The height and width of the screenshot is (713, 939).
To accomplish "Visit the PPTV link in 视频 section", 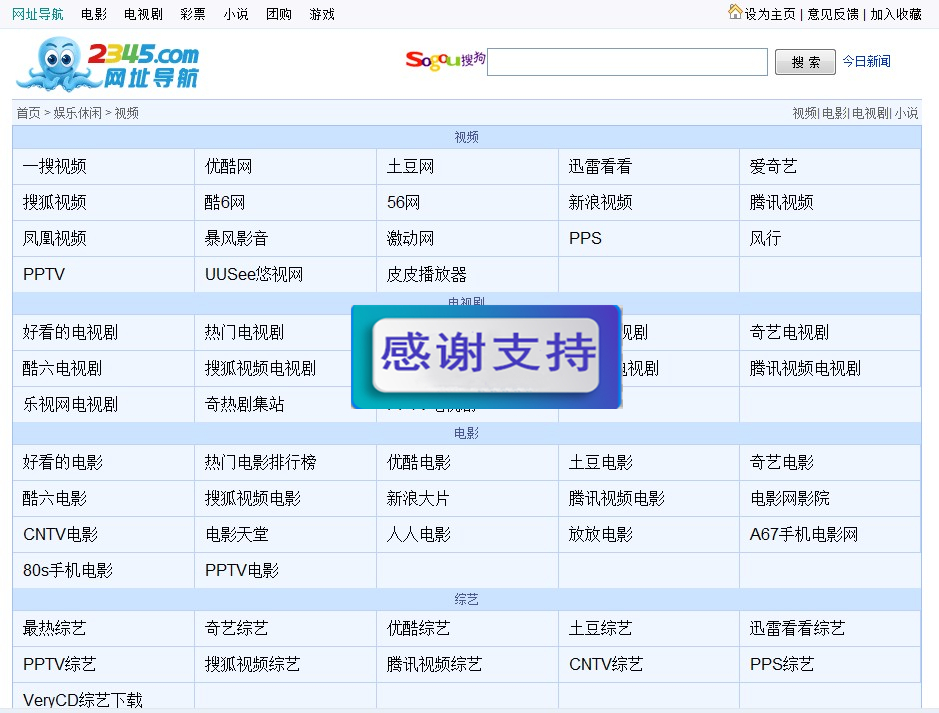I will pyautogui.click(x=44, y=274).
